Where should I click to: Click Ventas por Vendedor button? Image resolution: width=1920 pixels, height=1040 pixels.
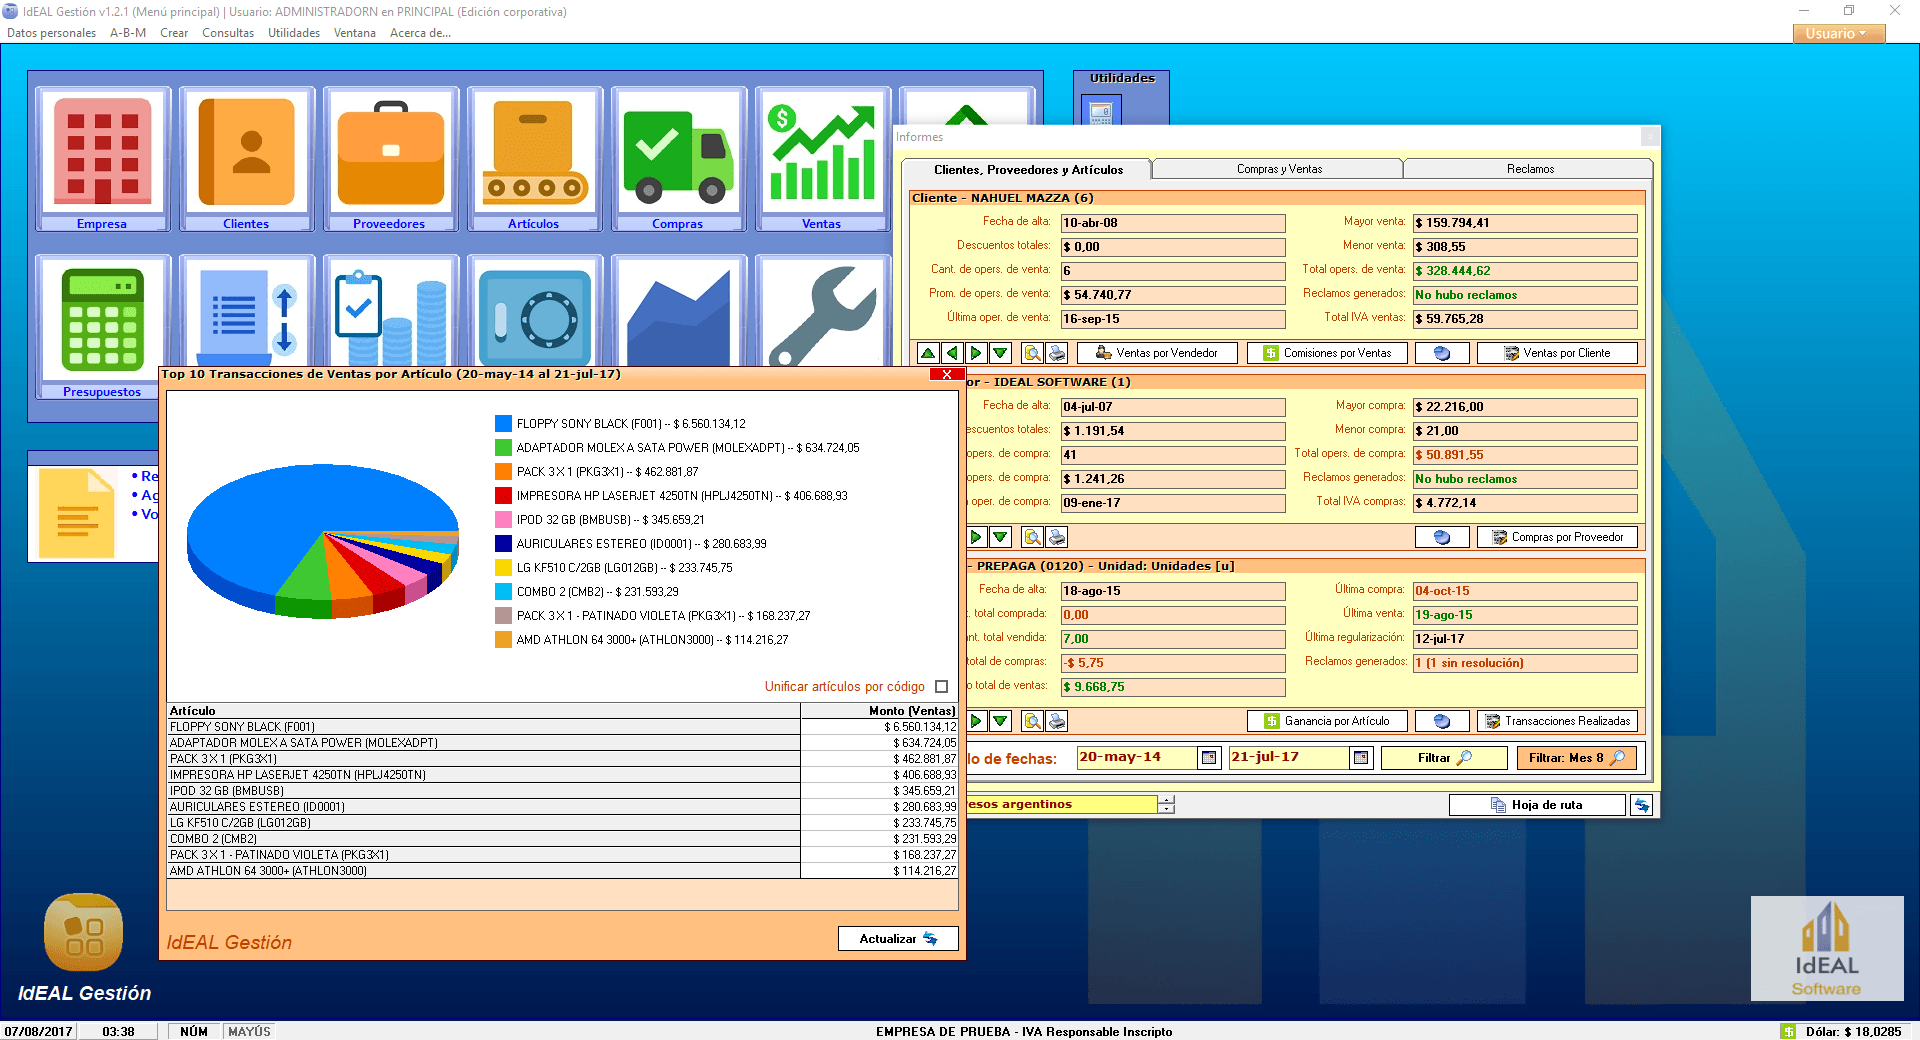click(x=1157, y=353)
